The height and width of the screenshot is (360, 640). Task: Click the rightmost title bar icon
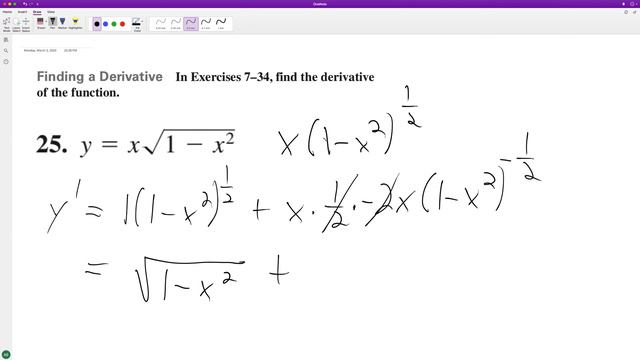632,4
